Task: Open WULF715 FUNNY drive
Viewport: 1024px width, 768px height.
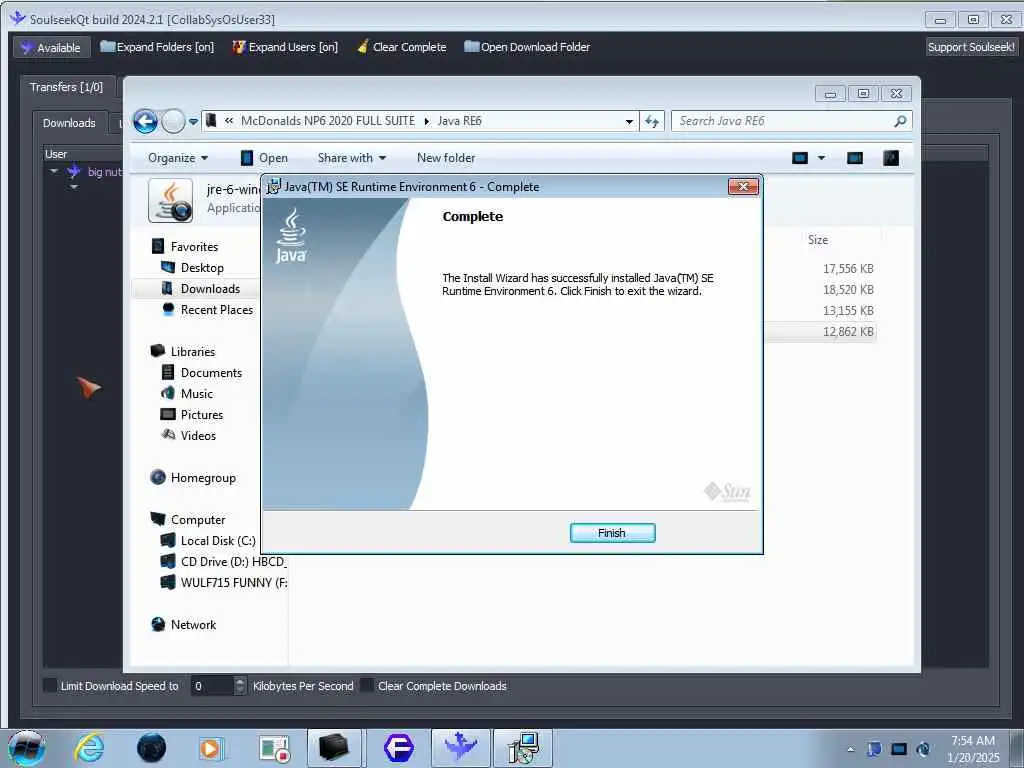Action: coord(233,583)
